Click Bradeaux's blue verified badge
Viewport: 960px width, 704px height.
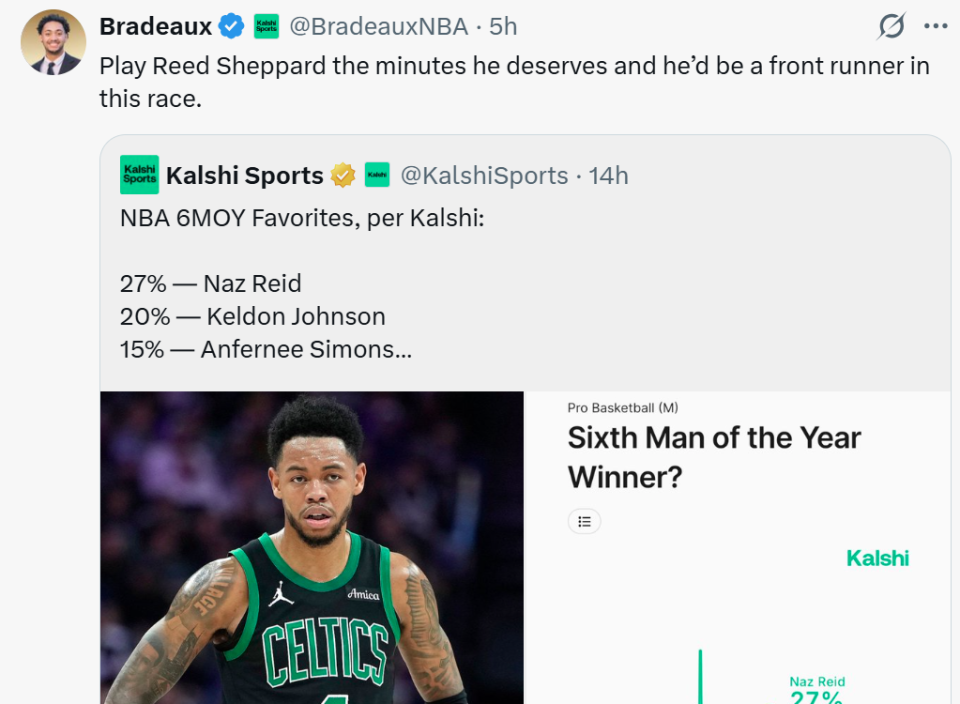pos(231,26)
